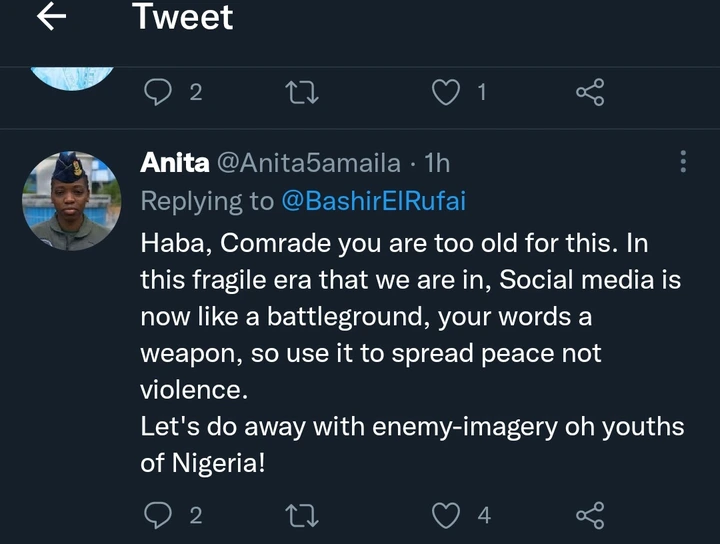The width and height of the screenshot is (720, 544).
Task: Visit the @BashirElRufai mention link
Action: tap(374, 201)
